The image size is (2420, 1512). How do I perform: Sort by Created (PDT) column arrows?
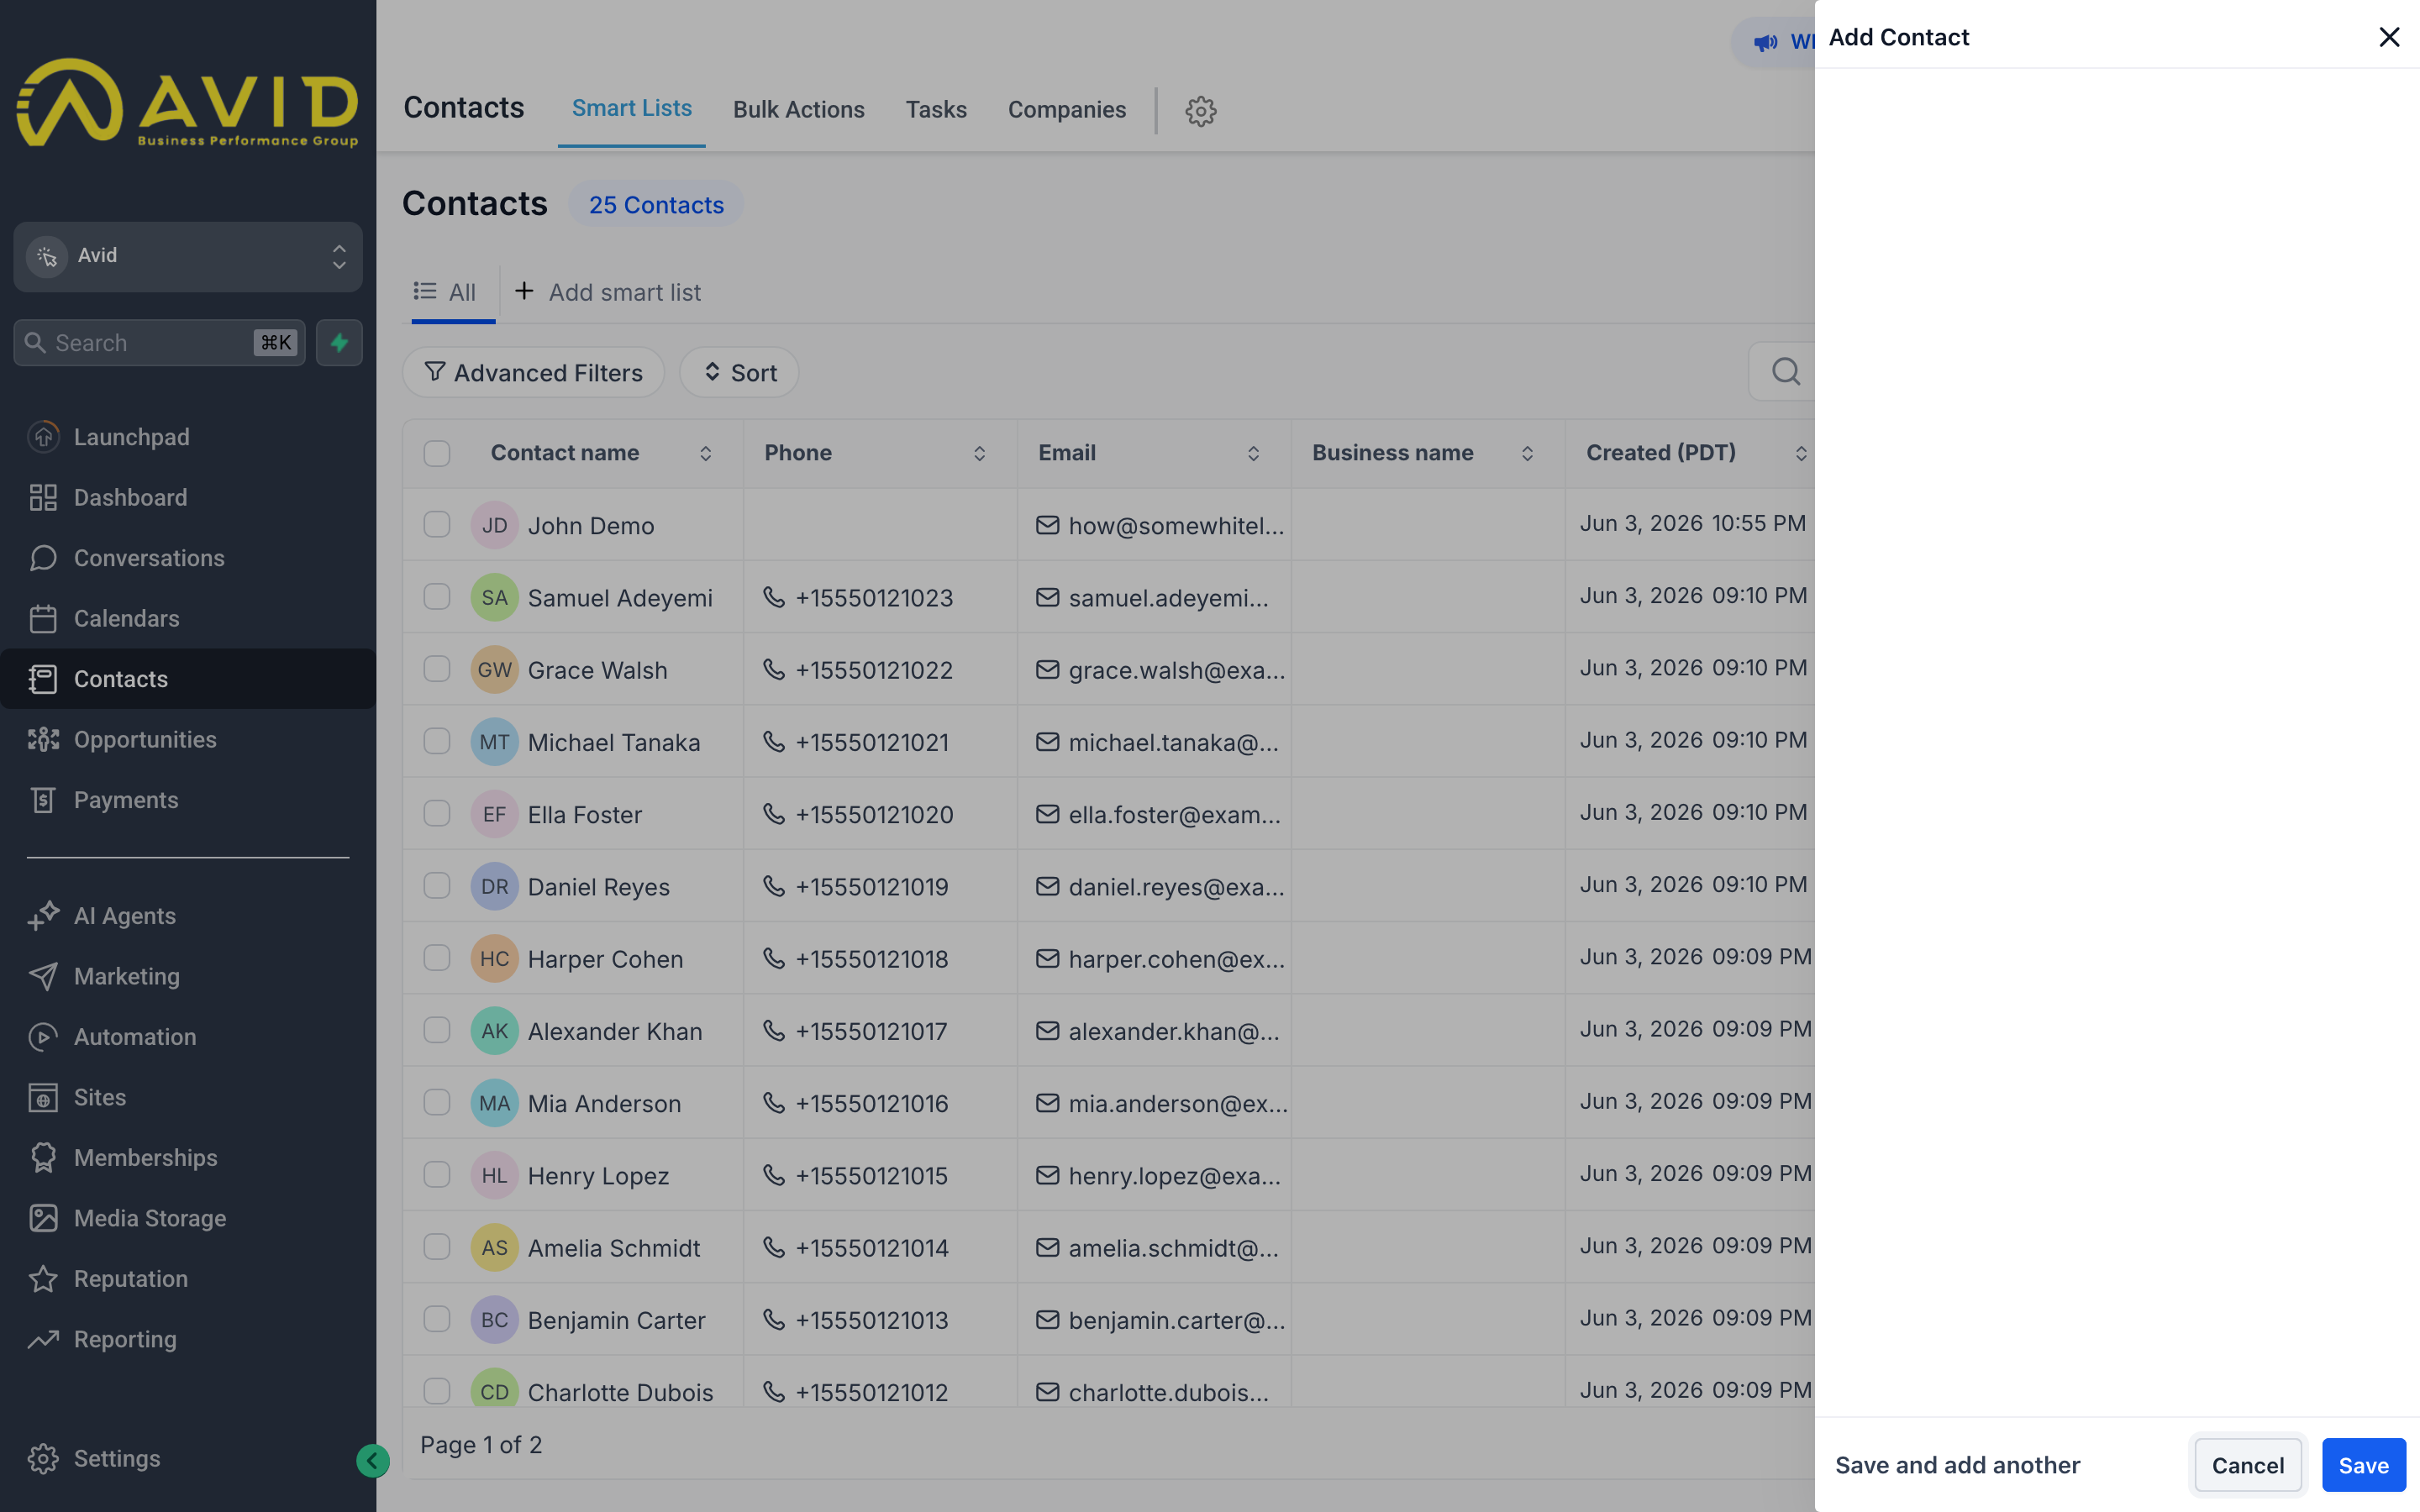click(x=1801, y=454)
